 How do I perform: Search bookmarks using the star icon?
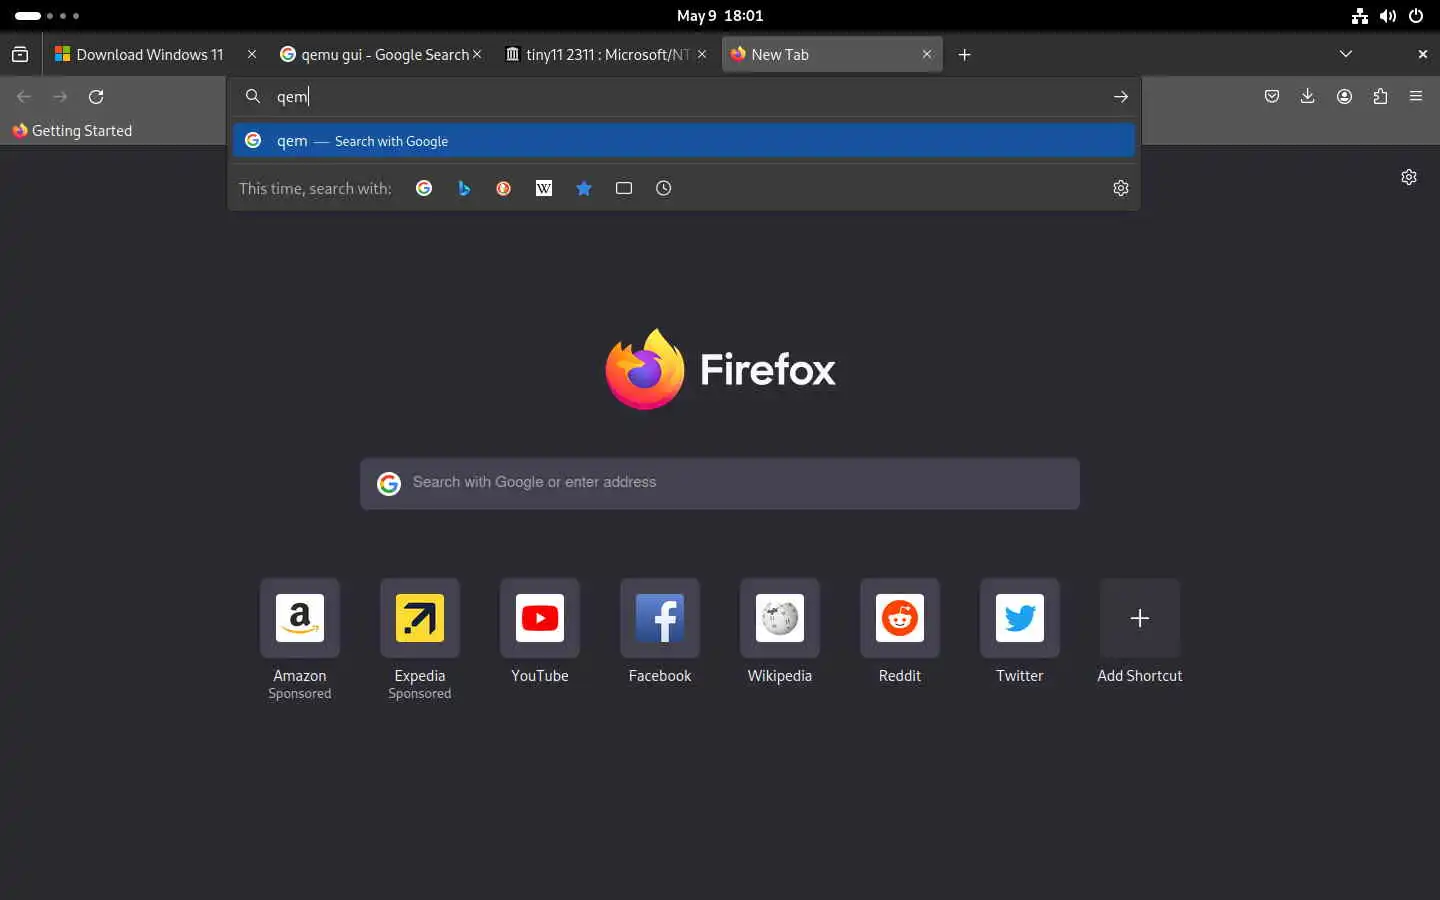pos(584,188)
